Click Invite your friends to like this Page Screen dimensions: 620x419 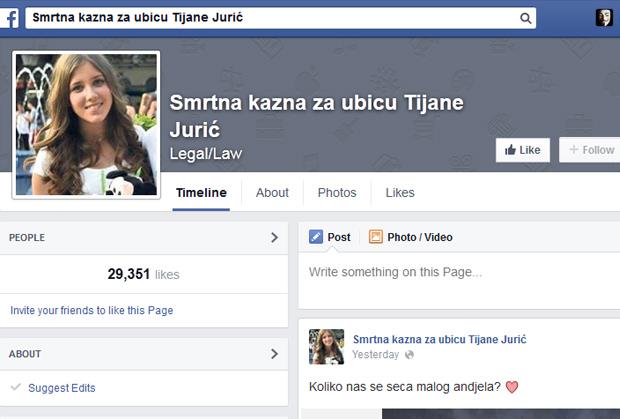[92, 310]
